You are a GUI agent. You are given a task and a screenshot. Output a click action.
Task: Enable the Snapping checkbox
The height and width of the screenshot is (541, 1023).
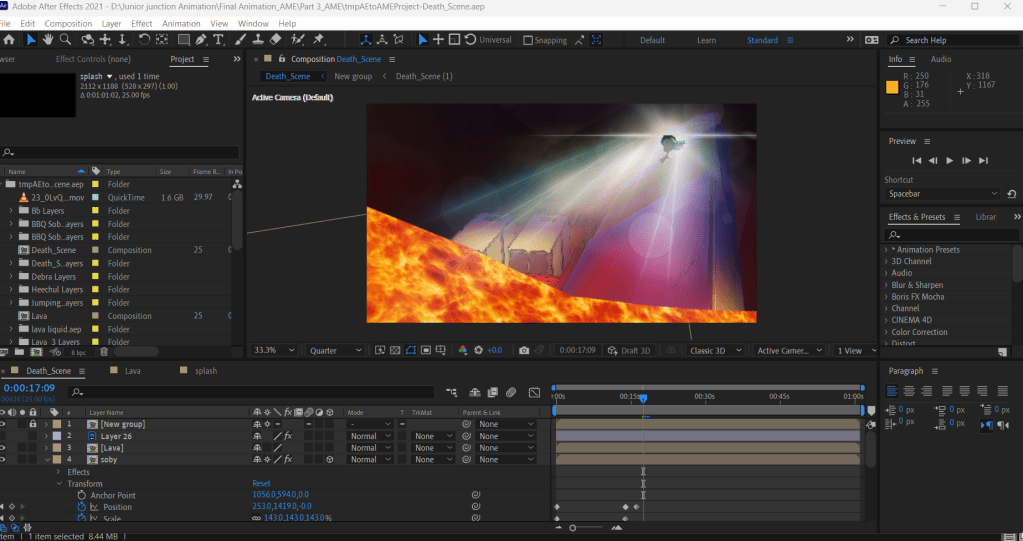click(x=530, y=40)
